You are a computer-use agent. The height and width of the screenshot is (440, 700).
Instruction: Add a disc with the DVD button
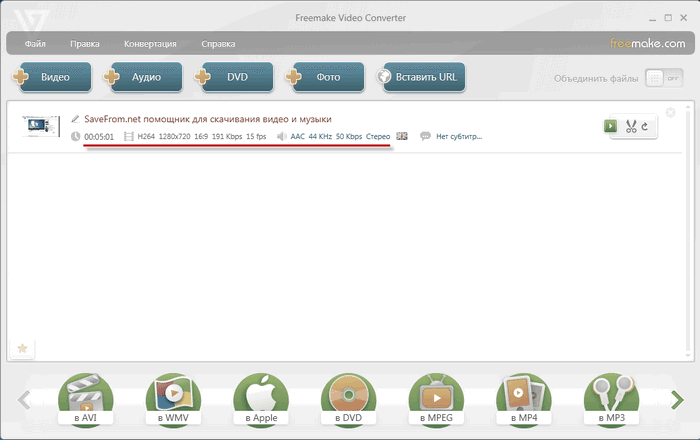(234, 77)
